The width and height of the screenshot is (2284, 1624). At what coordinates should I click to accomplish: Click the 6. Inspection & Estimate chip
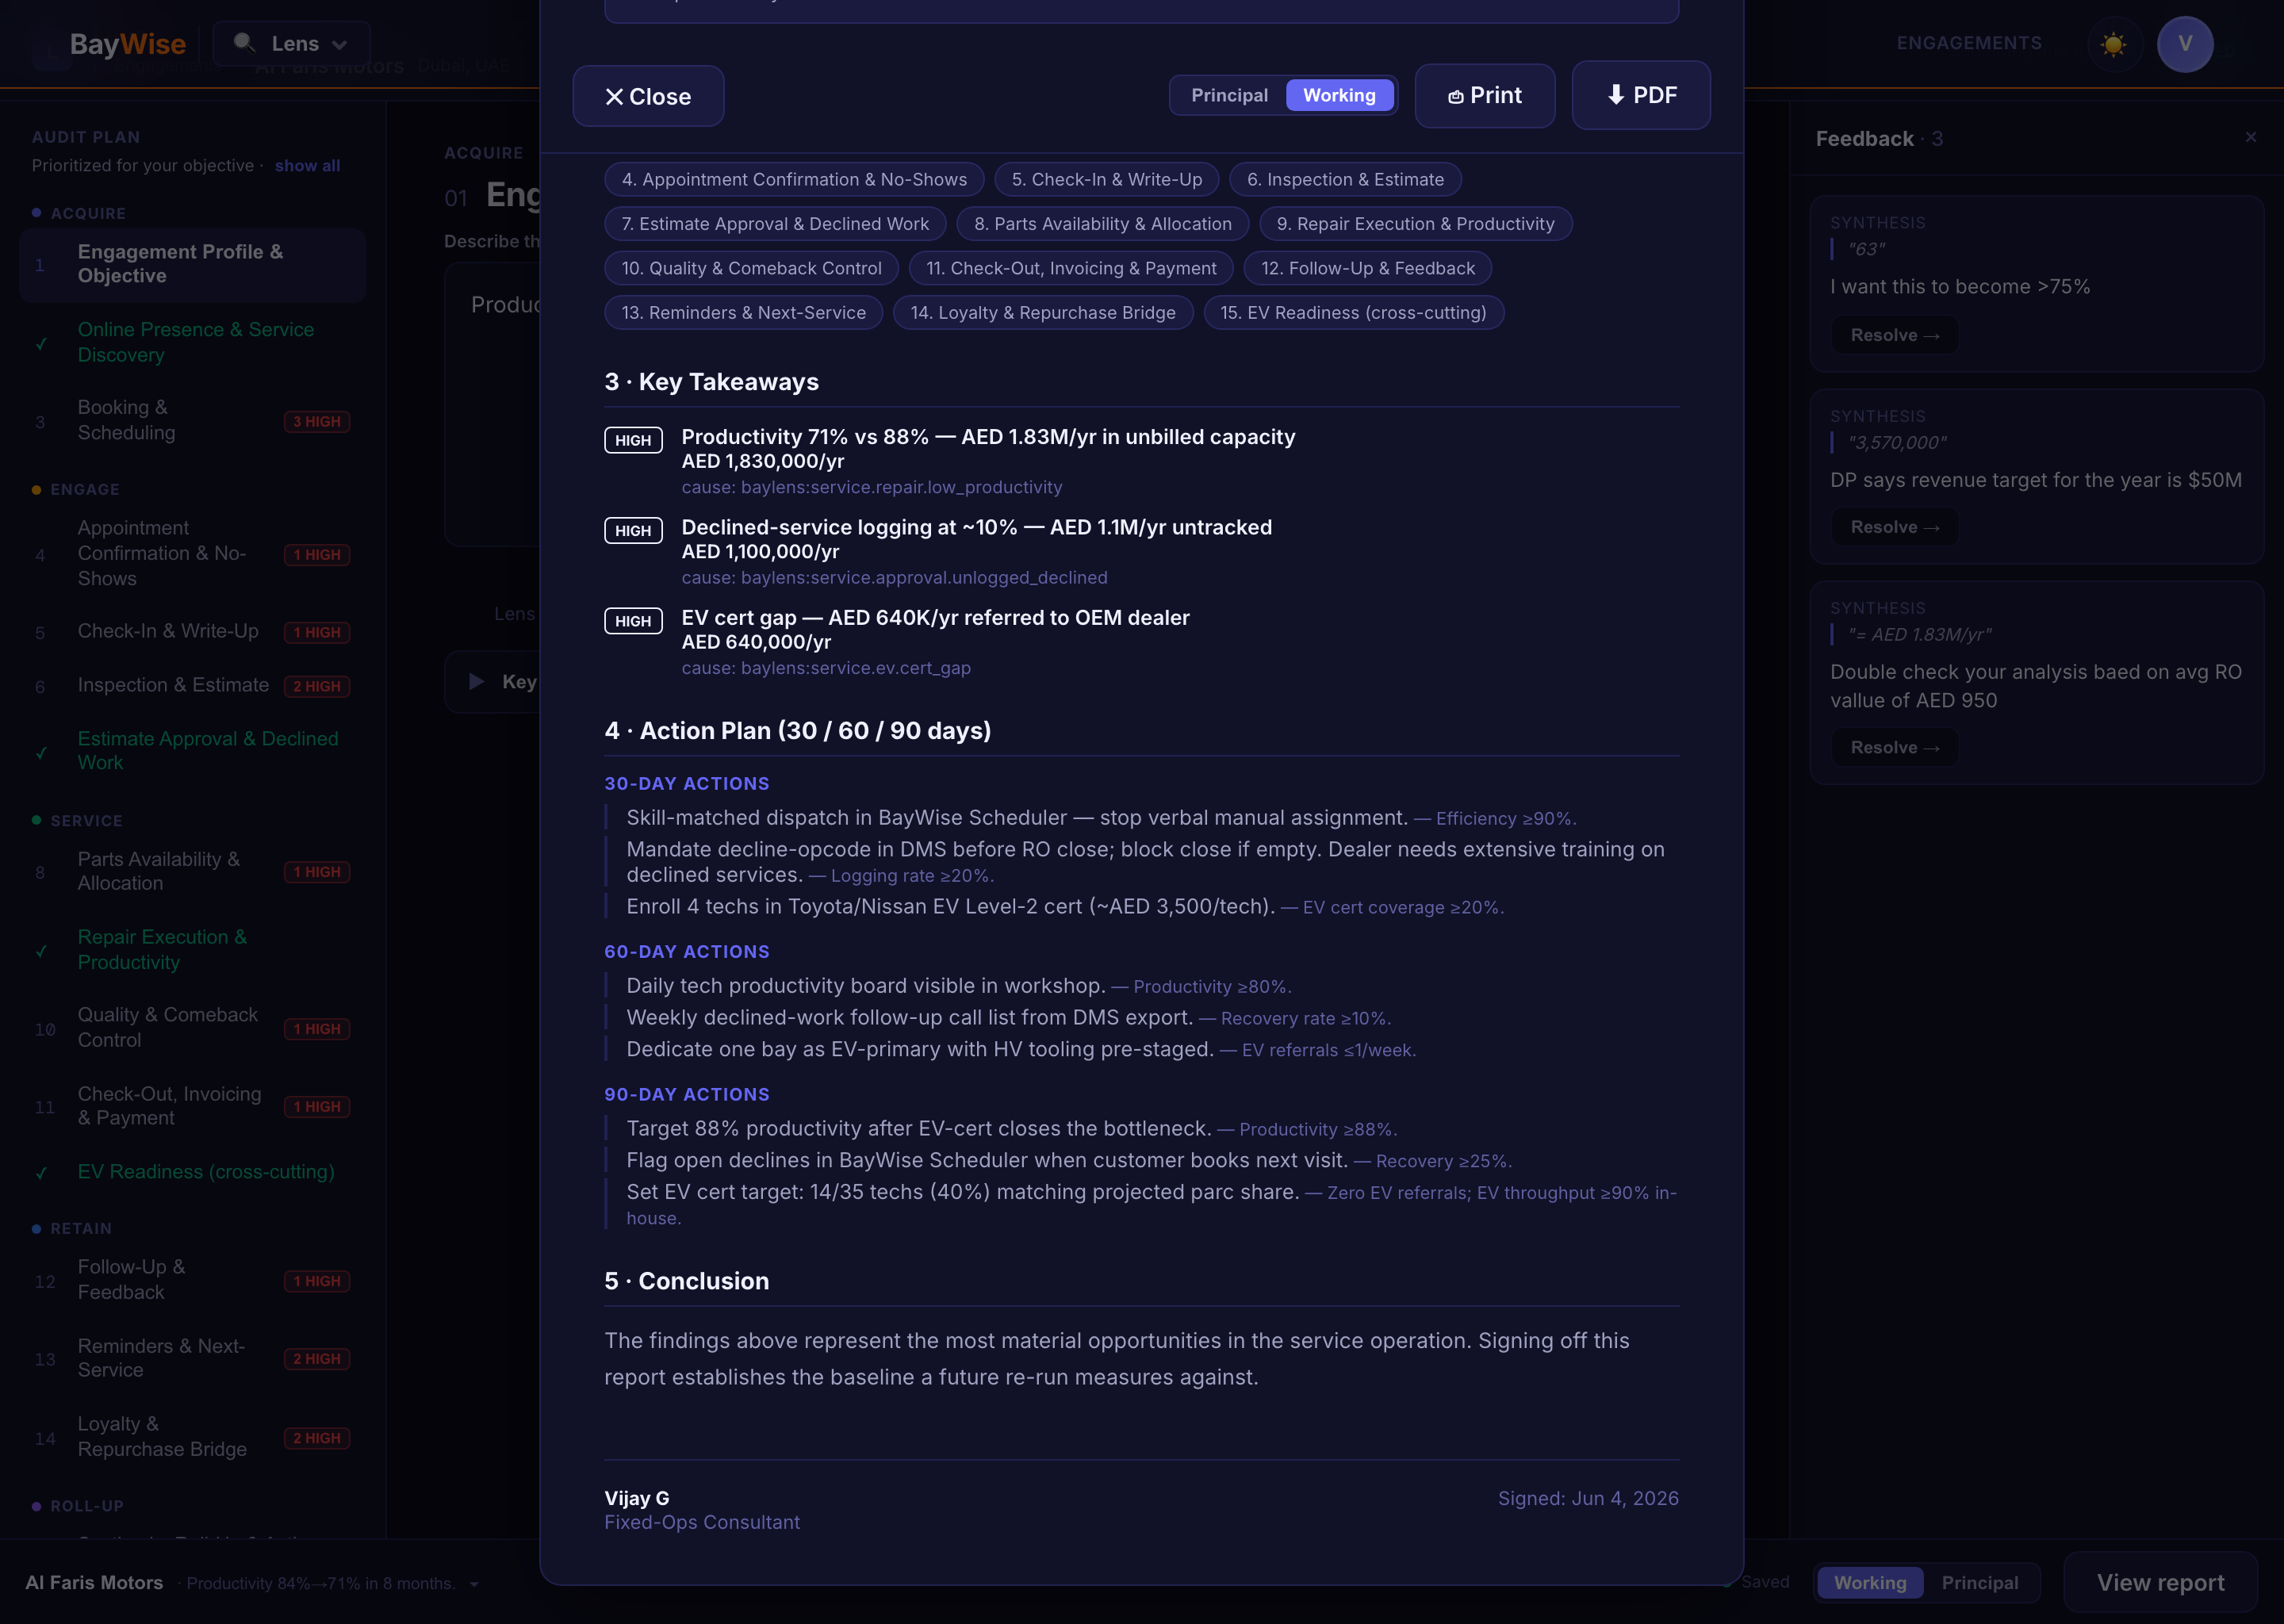(x=1345, y=180)
